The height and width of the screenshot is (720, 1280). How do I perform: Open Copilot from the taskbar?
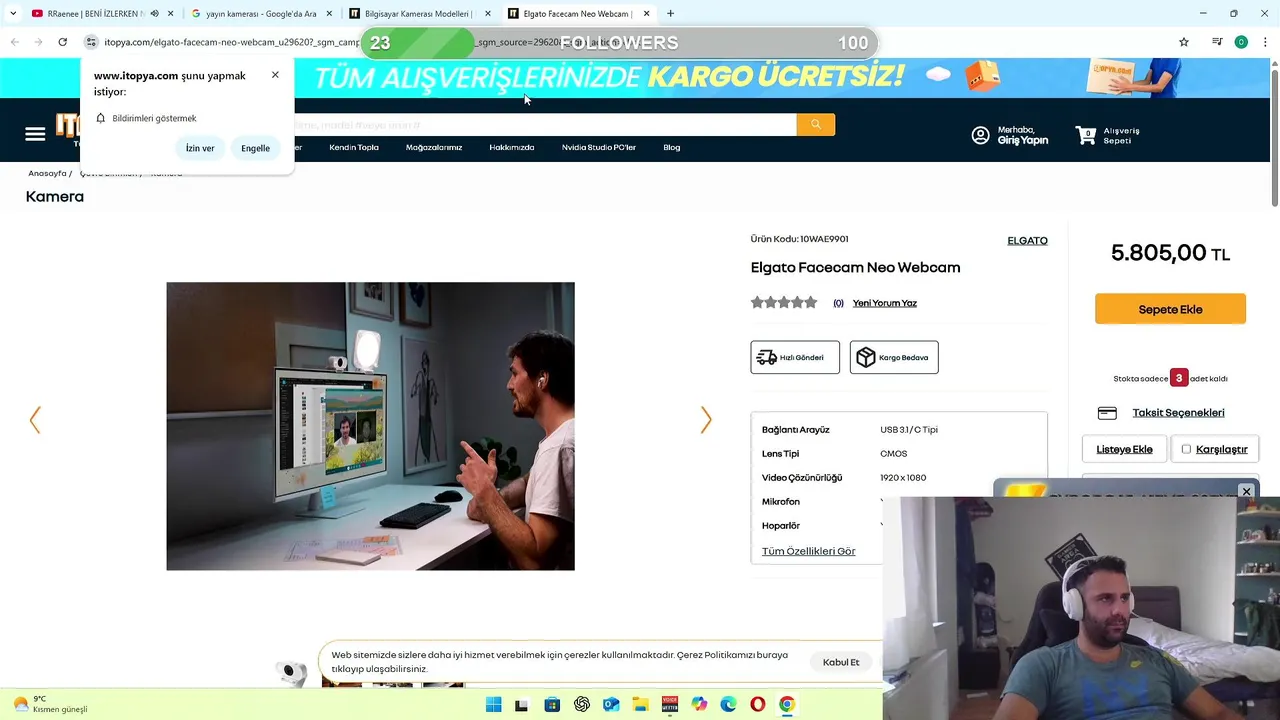699,705
